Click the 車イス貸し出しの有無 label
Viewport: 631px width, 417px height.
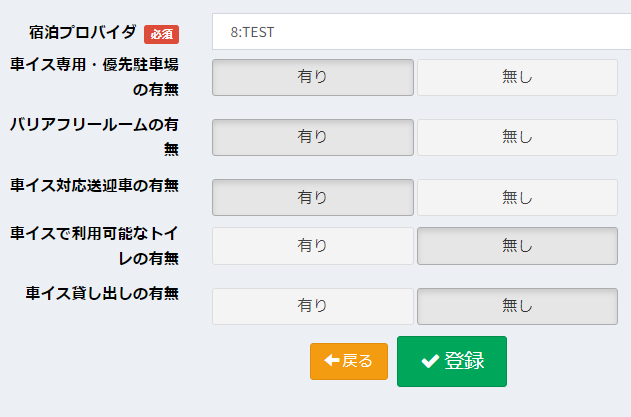point(102,293)
